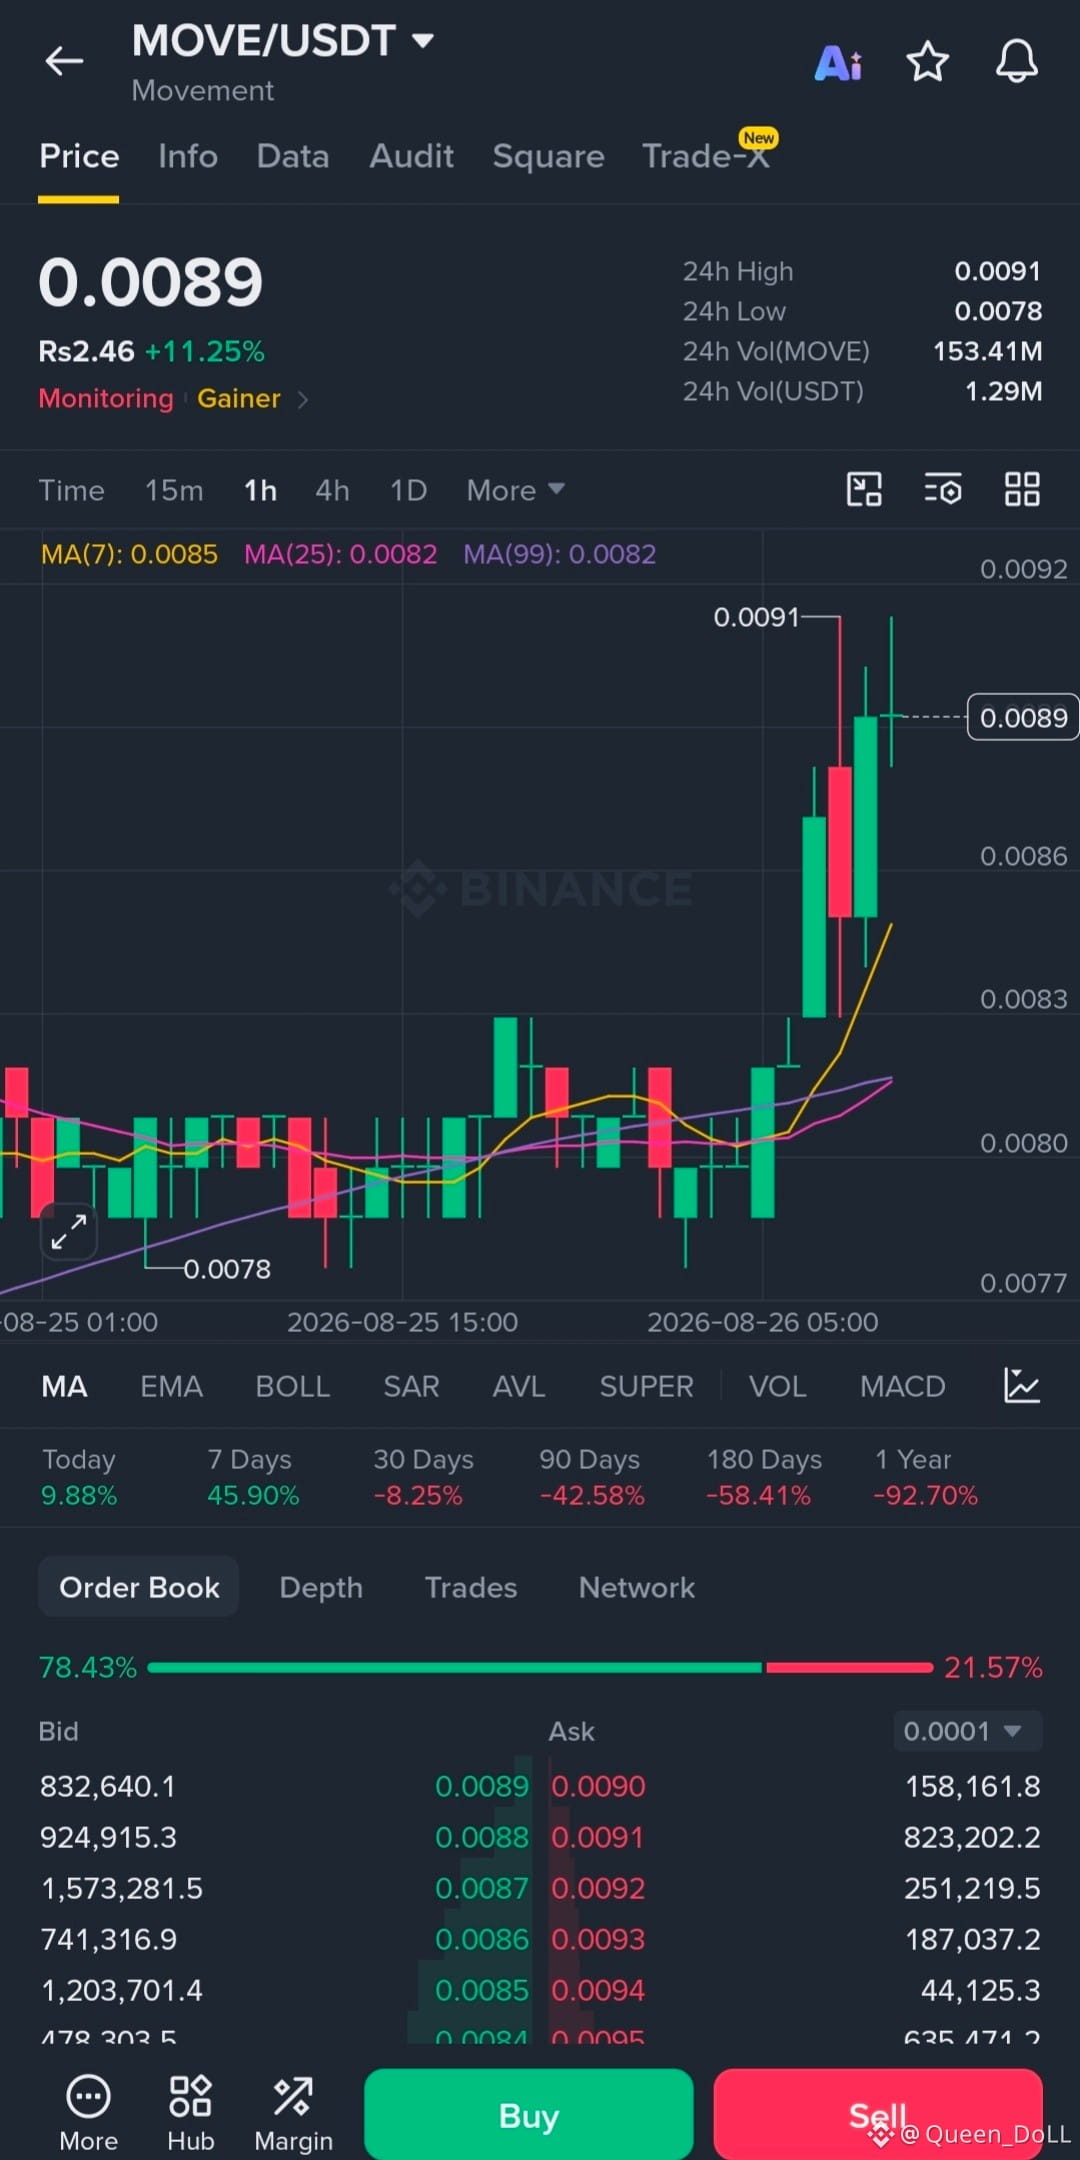The height and width of the screenshot is (2160, 1080).
Task: Open the indicator chart icon beside MACD
Action: (1021, 1386)
